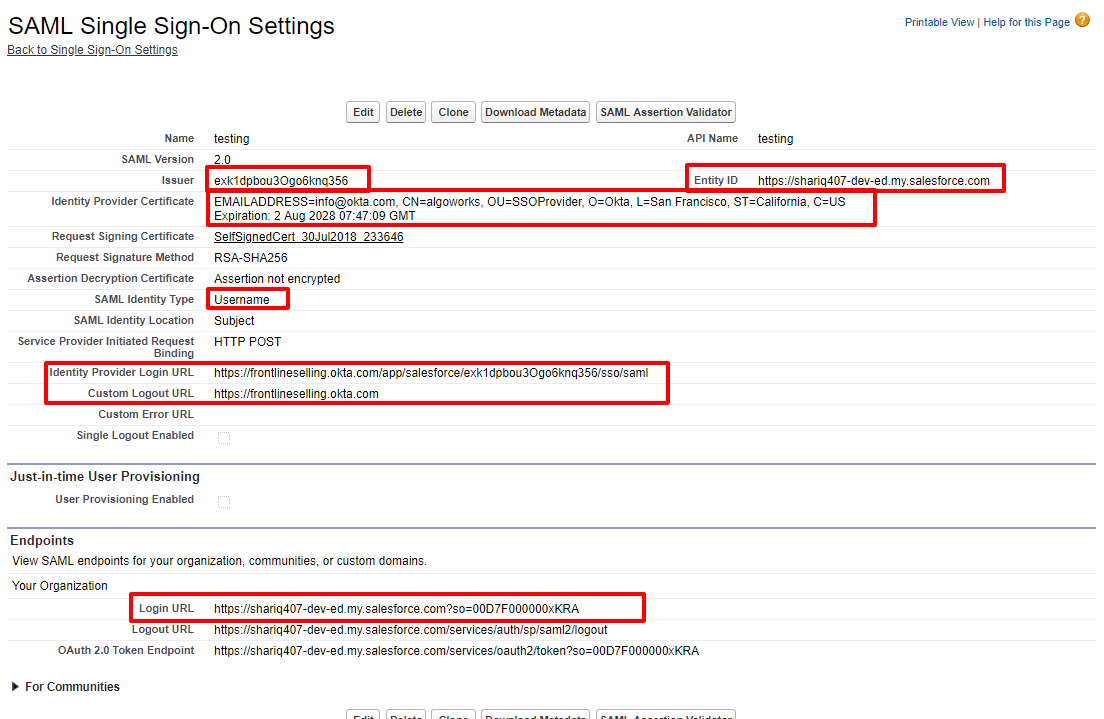Viewport: 1104px width, 719px height.
Task: Click the Entity ID salesforce URL value
Action: pyautogui.click(x=873, y=181)
